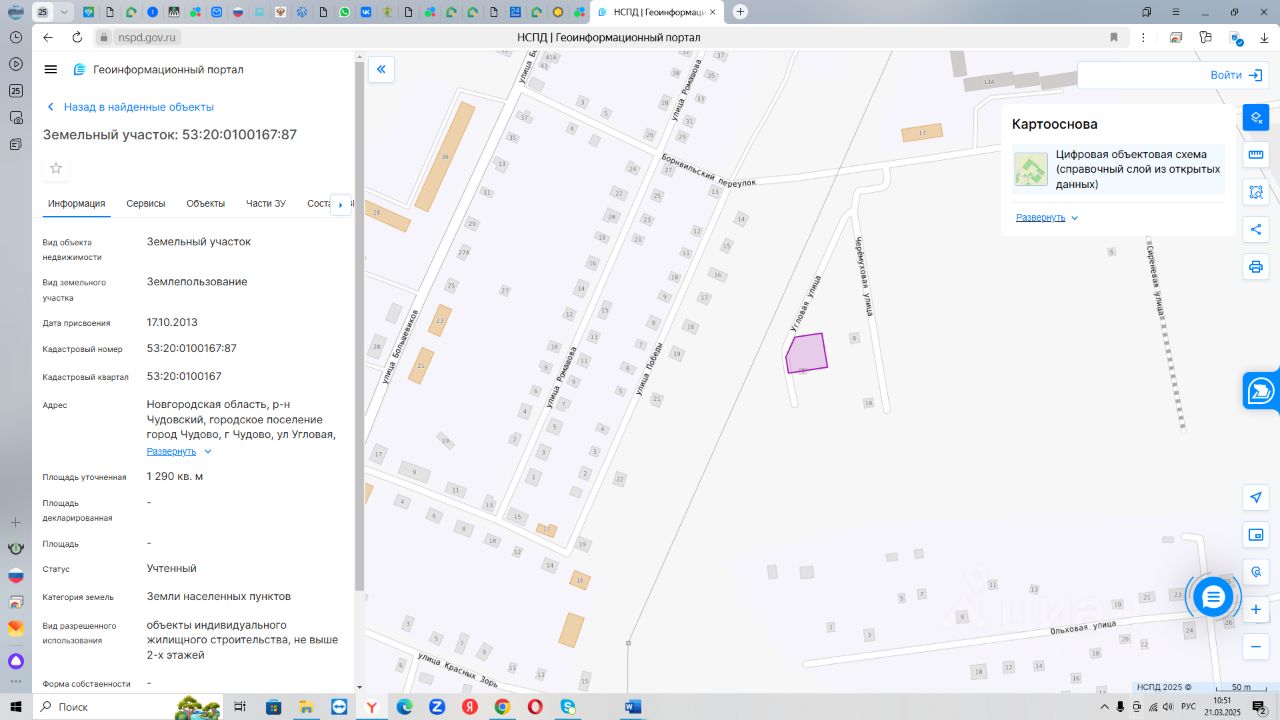Collapse the left info panel
1280x720 pixels.
[x=381, y=69]
